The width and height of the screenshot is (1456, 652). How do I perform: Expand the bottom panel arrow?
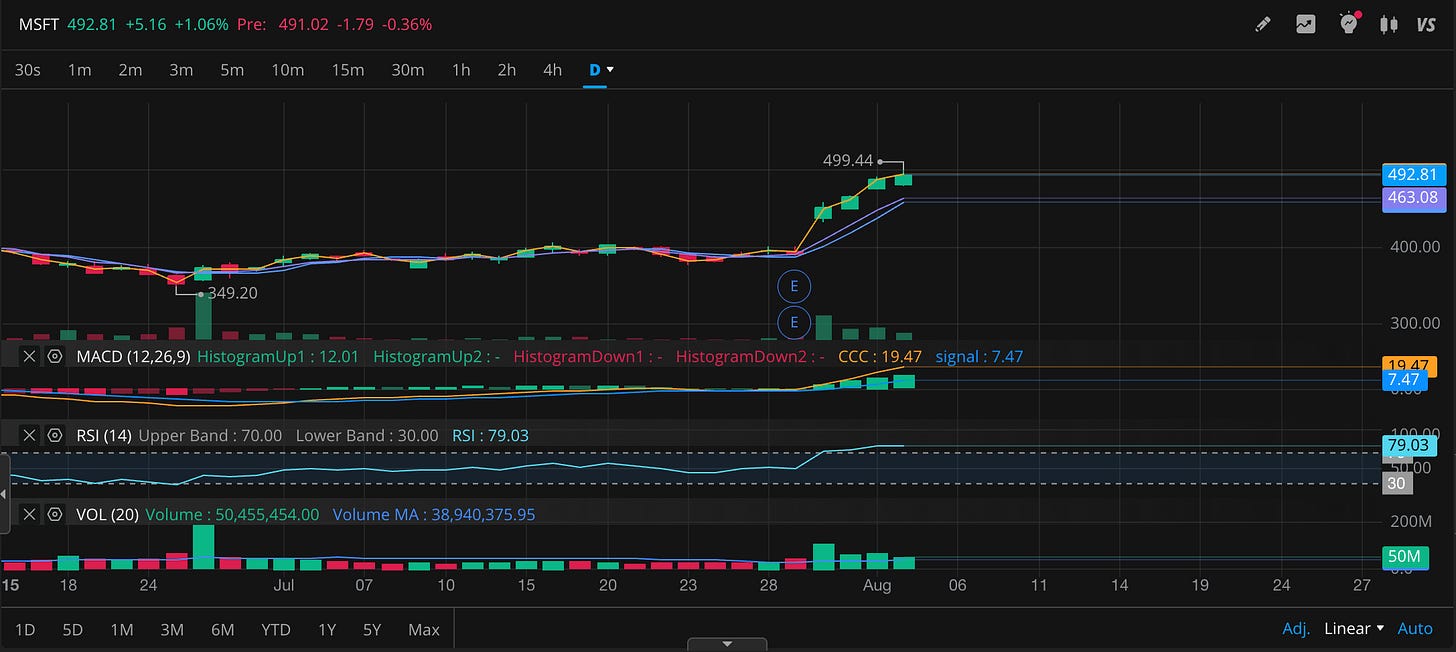[727, 644]
